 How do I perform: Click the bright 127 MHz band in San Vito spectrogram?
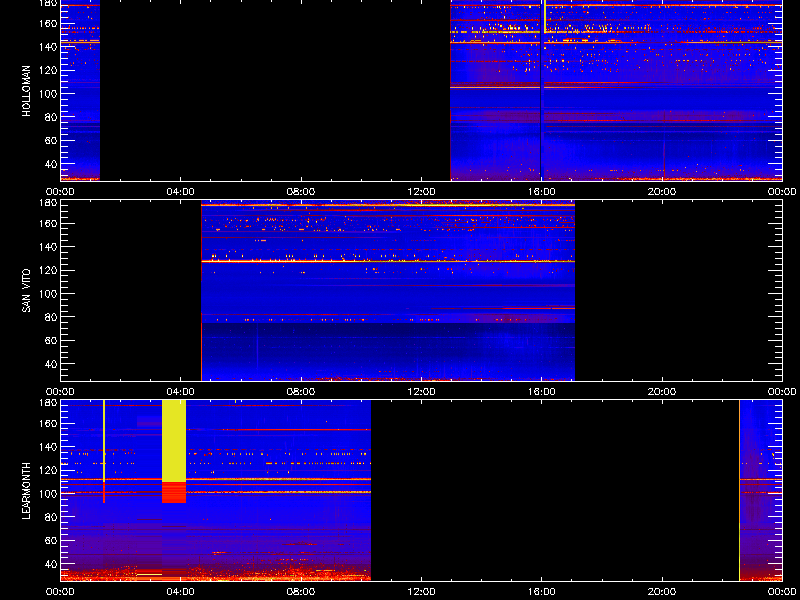[x=388, y=261]
